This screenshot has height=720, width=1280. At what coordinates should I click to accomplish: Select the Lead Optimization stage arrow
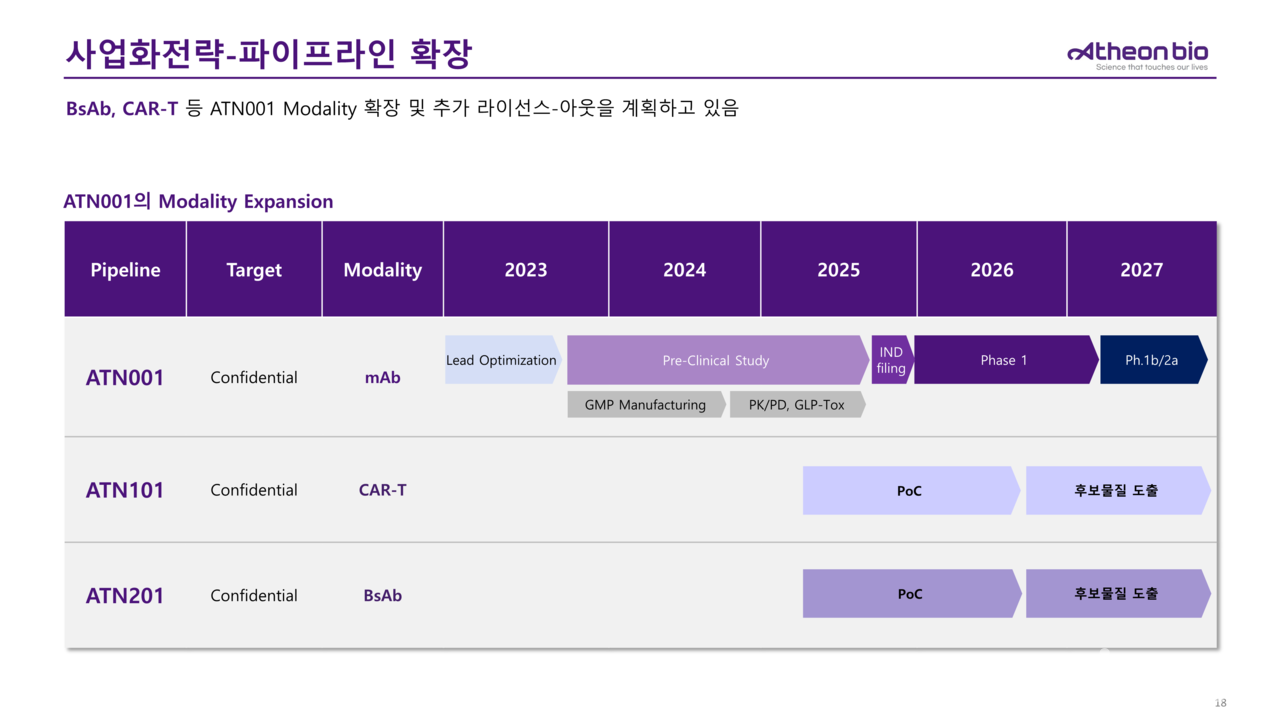500,360
